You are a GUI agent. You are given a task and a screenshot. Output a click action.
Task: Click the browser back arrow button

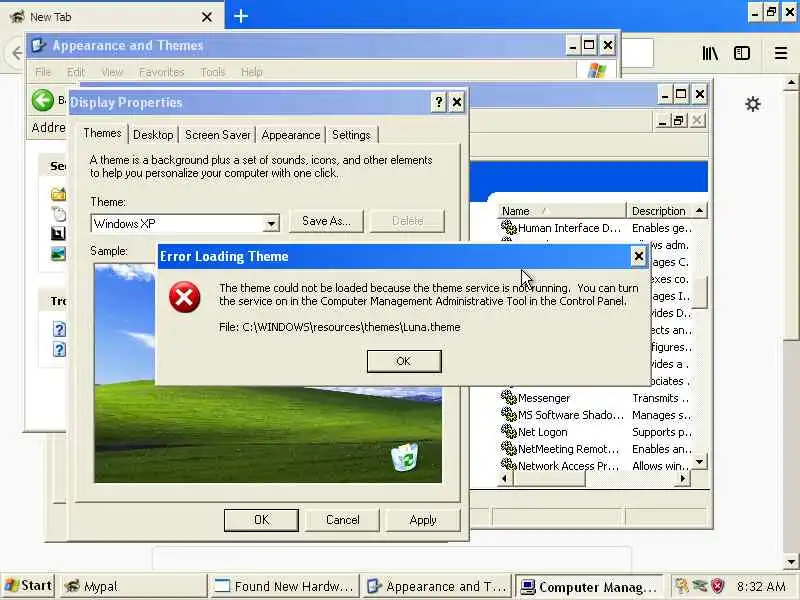coord(16,53)
